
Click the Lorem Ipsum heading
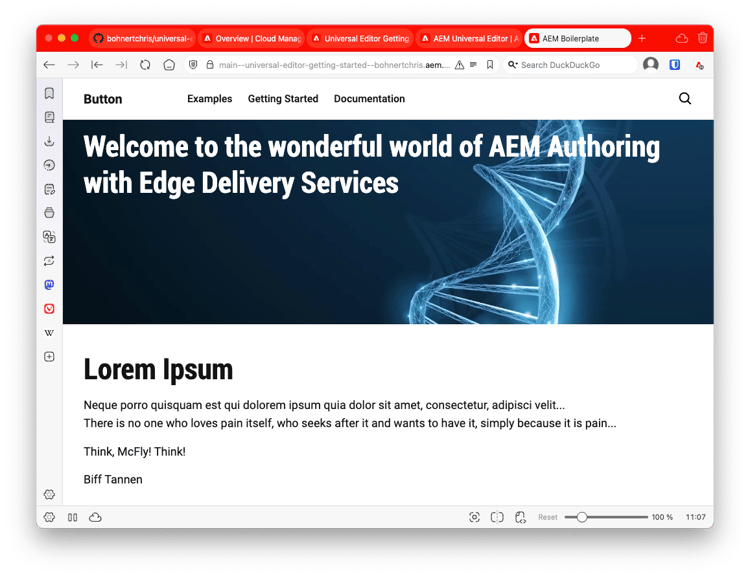click(158, 369)
